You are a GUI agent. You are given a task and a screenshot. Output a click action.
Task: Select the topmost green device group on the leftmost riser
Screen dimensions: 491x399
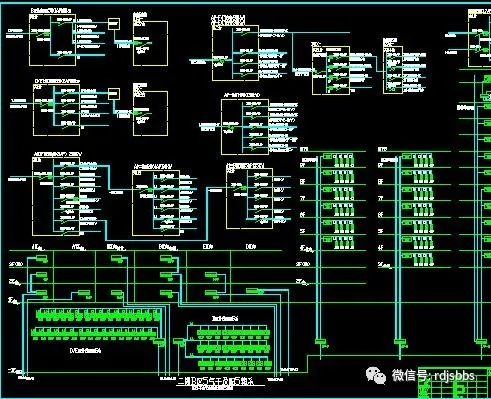point(338,159)
